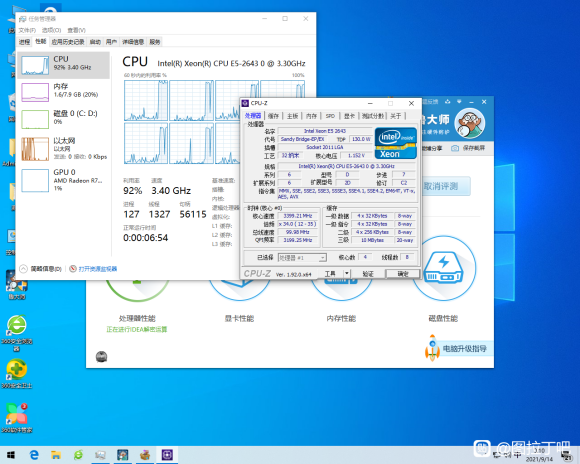Screen dimensions: 580x464
Task: Switch to the 内存 tab in CPU-Z
Action: coord(311,116)
